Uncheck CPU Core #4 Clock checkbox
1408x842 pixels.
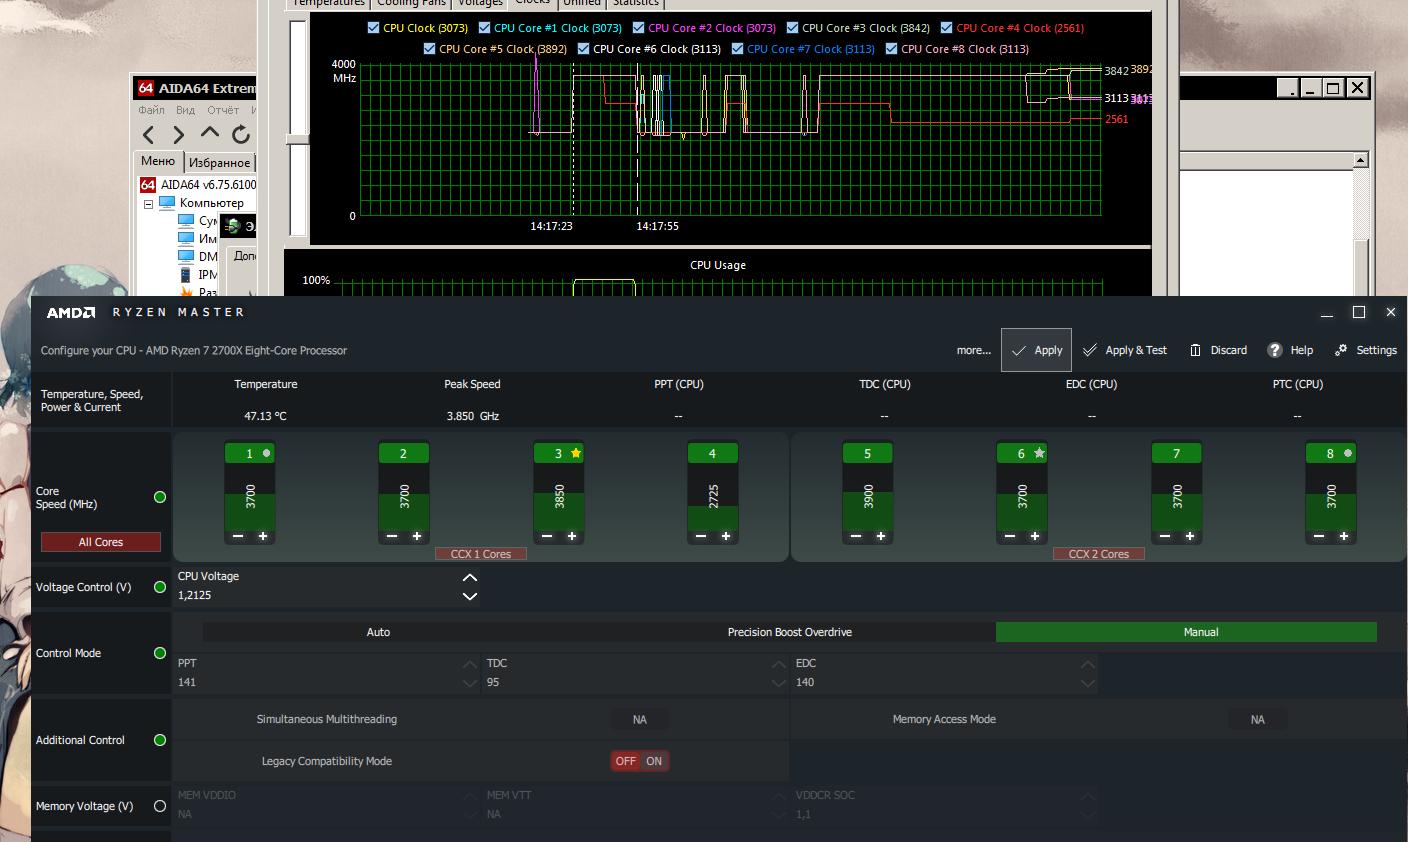pos(945,28)
